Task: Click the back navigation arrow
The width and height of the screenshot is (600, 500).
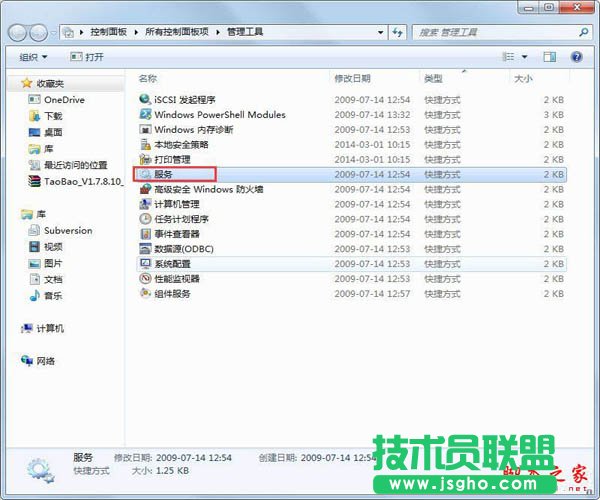Action: click(17, 33)
